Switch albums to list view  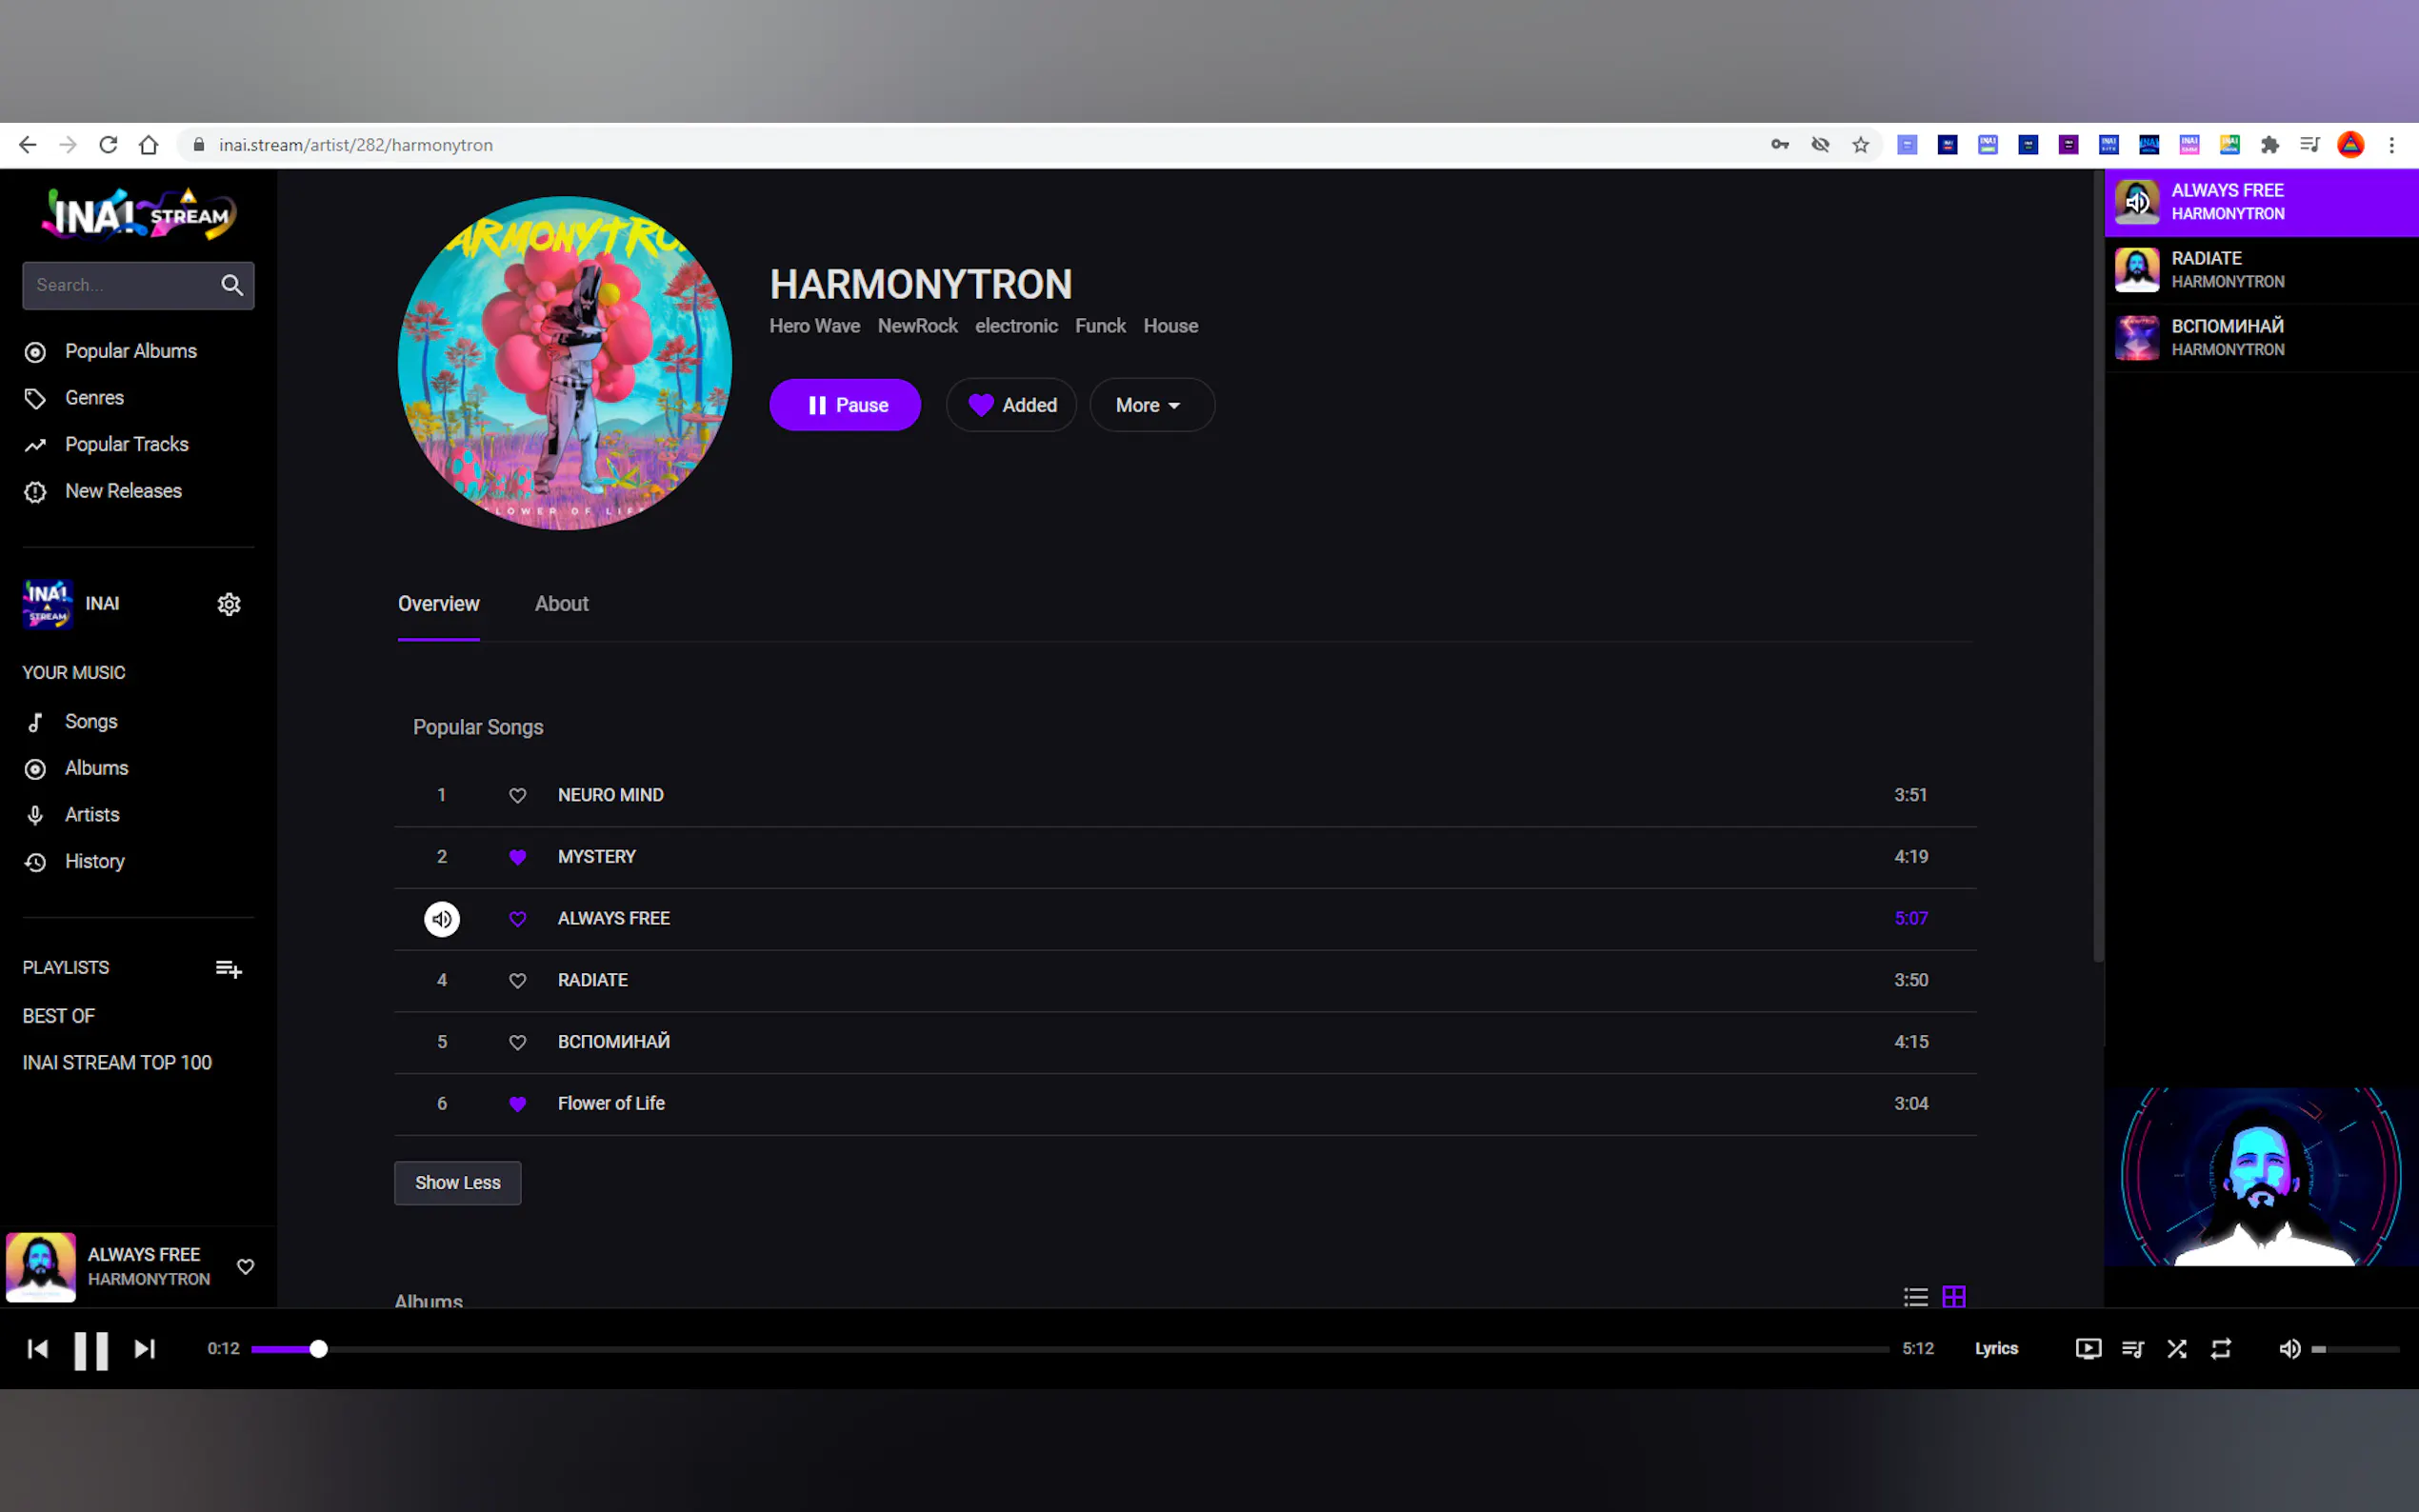pyautogui.click(x=1915, y=1297)
